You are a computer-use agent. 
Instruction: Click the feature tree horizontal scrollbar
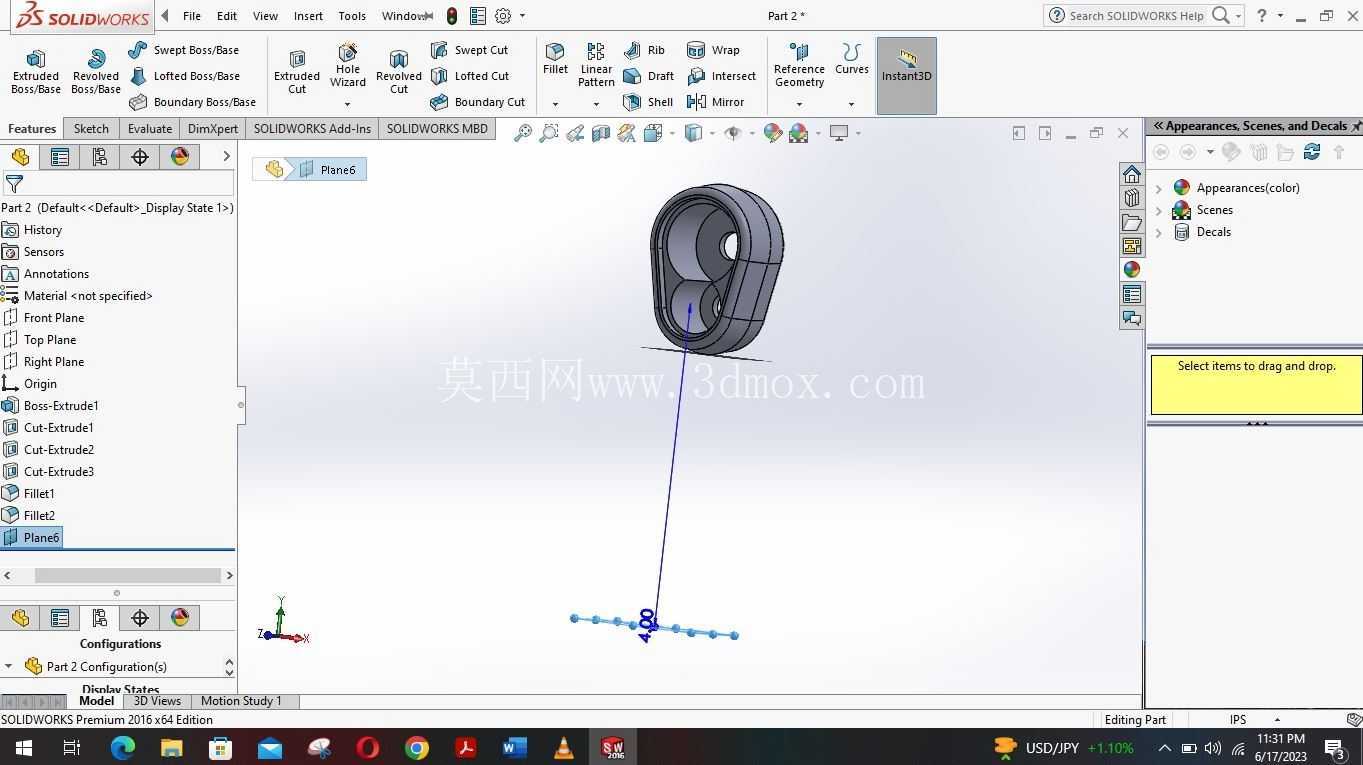128,575
